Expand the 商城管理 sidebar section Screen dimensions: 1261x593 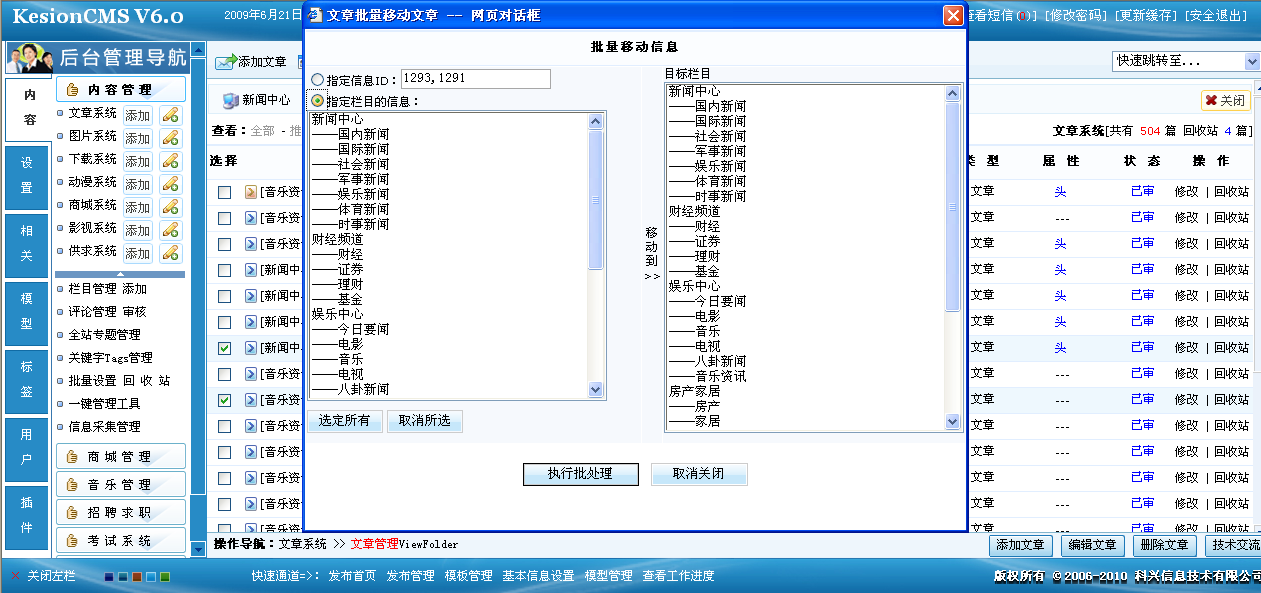coord(120,457)
